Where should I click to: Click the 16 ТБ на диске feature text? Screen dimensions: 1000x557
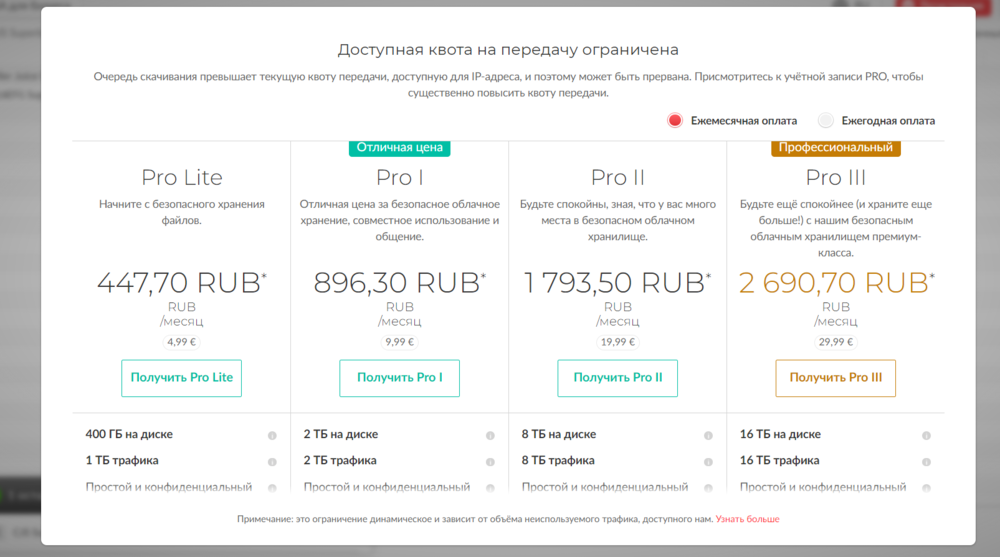[780, 434]
